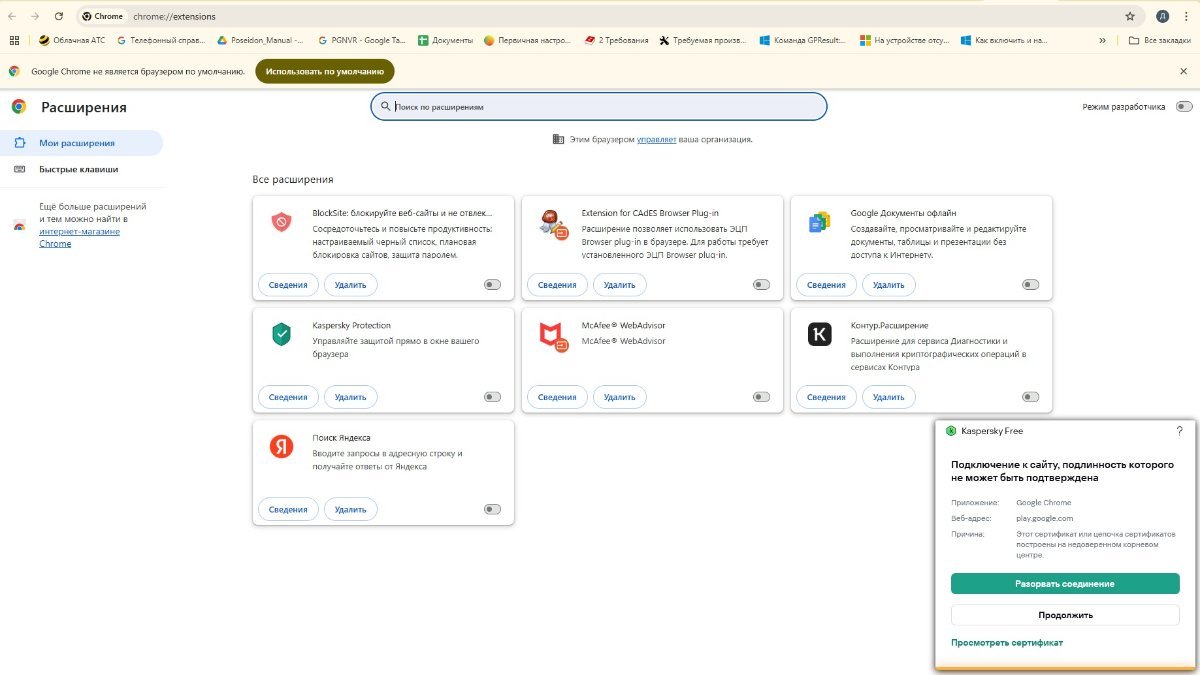
Task: Enable the BlockSite extension toggle
Action: 492,285
